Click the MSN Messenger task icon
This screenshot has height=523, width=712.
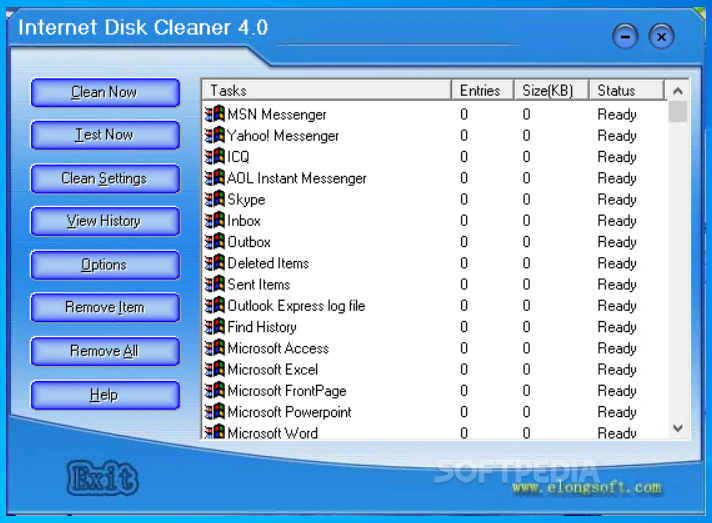215,113
